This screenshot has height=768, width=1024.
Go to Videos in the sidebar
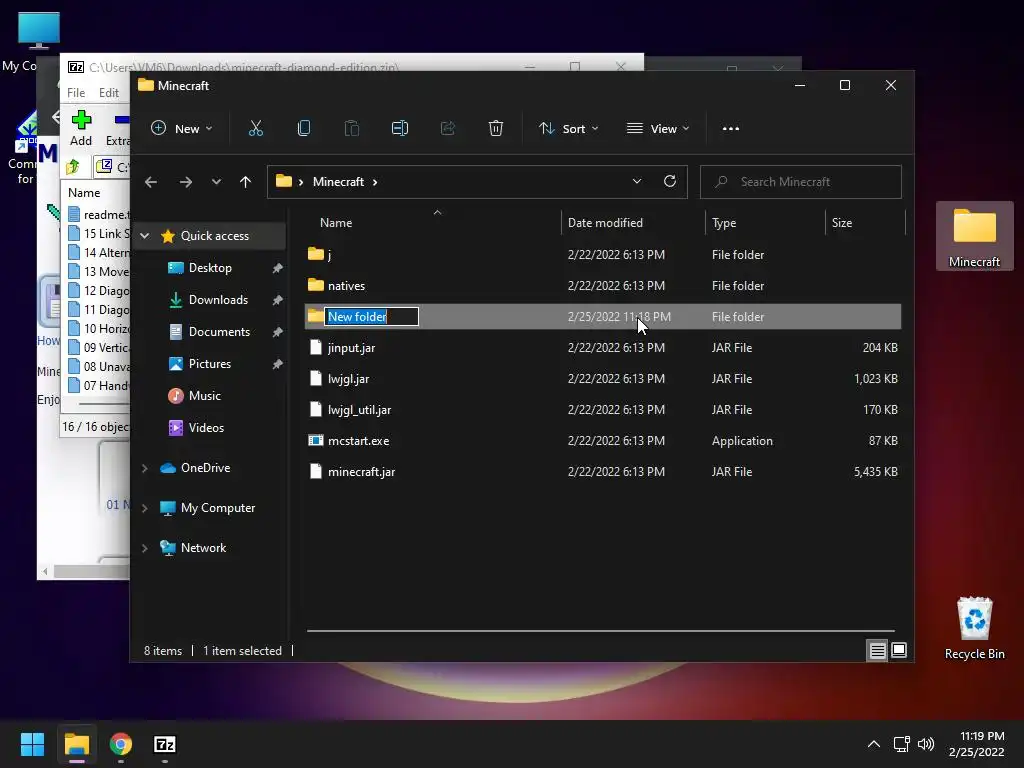pos(206,428)
